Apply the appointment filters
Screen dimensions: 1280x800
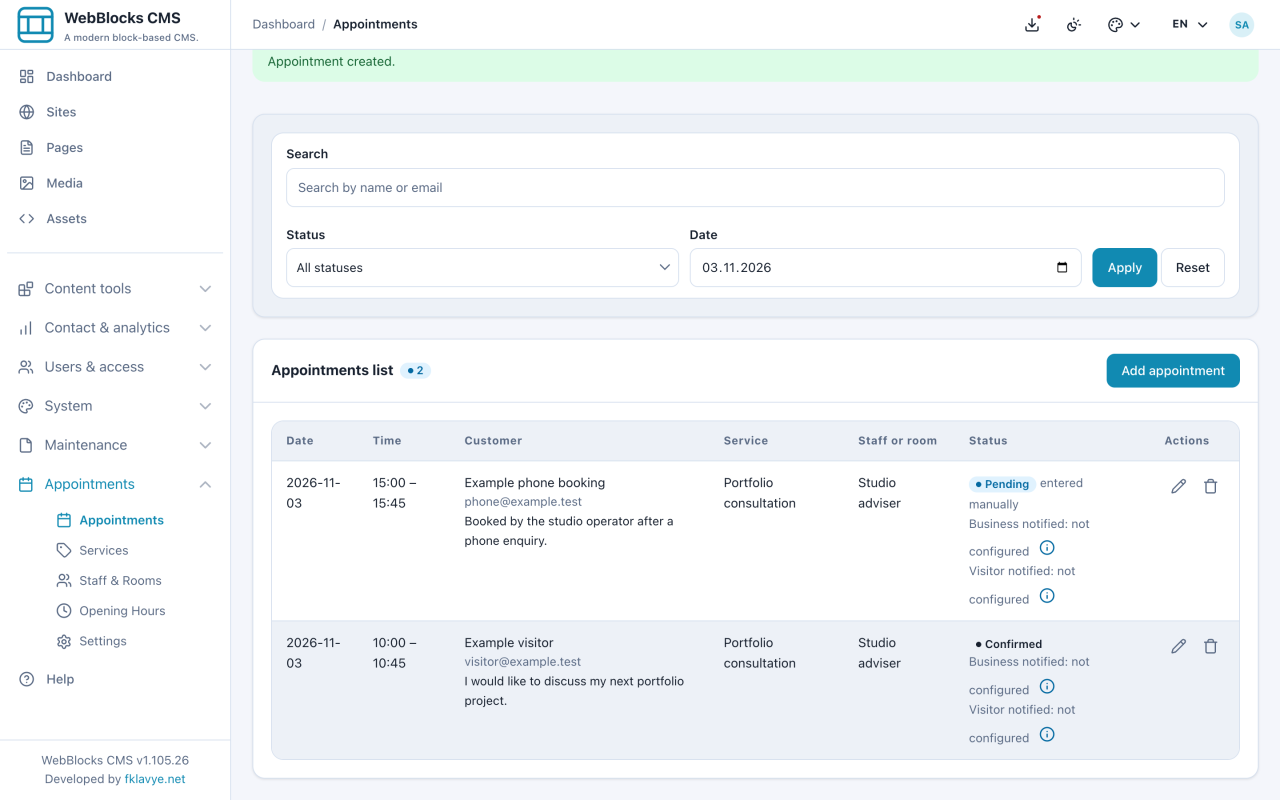(1124, 267)
